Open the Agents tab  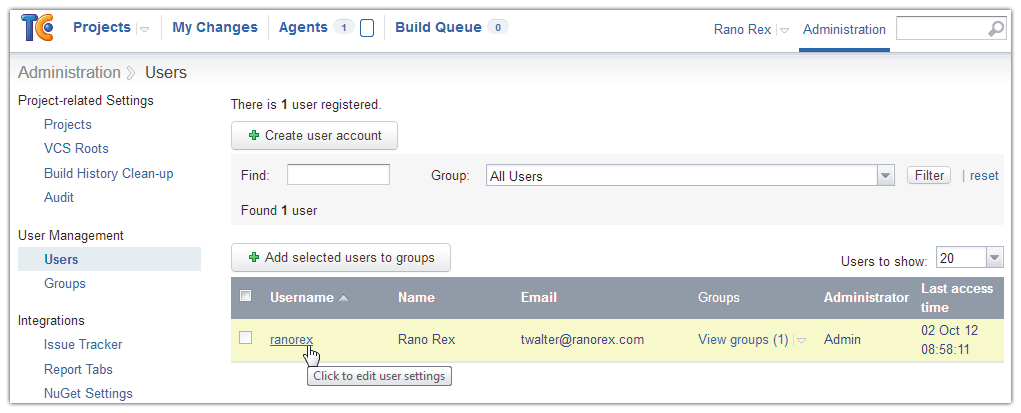click(303, 27)
